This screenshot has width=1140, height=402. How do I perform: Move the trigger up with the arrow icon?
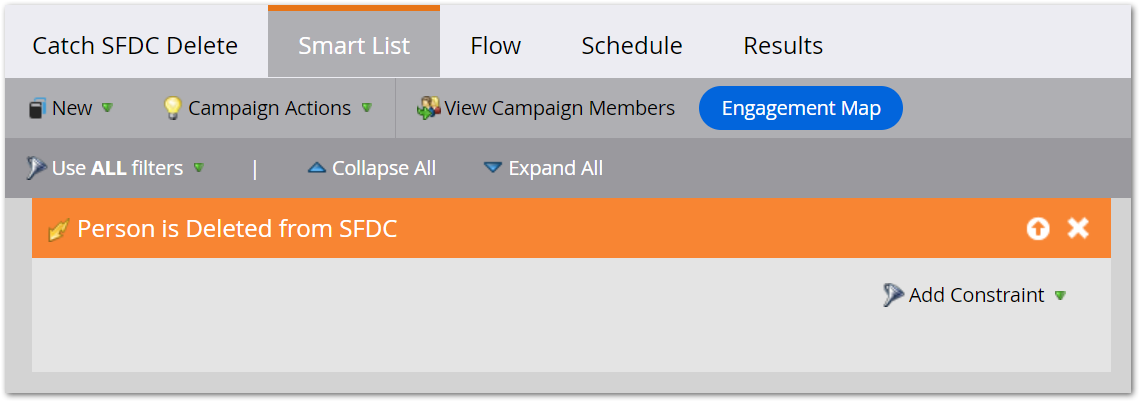(1038, 229)
